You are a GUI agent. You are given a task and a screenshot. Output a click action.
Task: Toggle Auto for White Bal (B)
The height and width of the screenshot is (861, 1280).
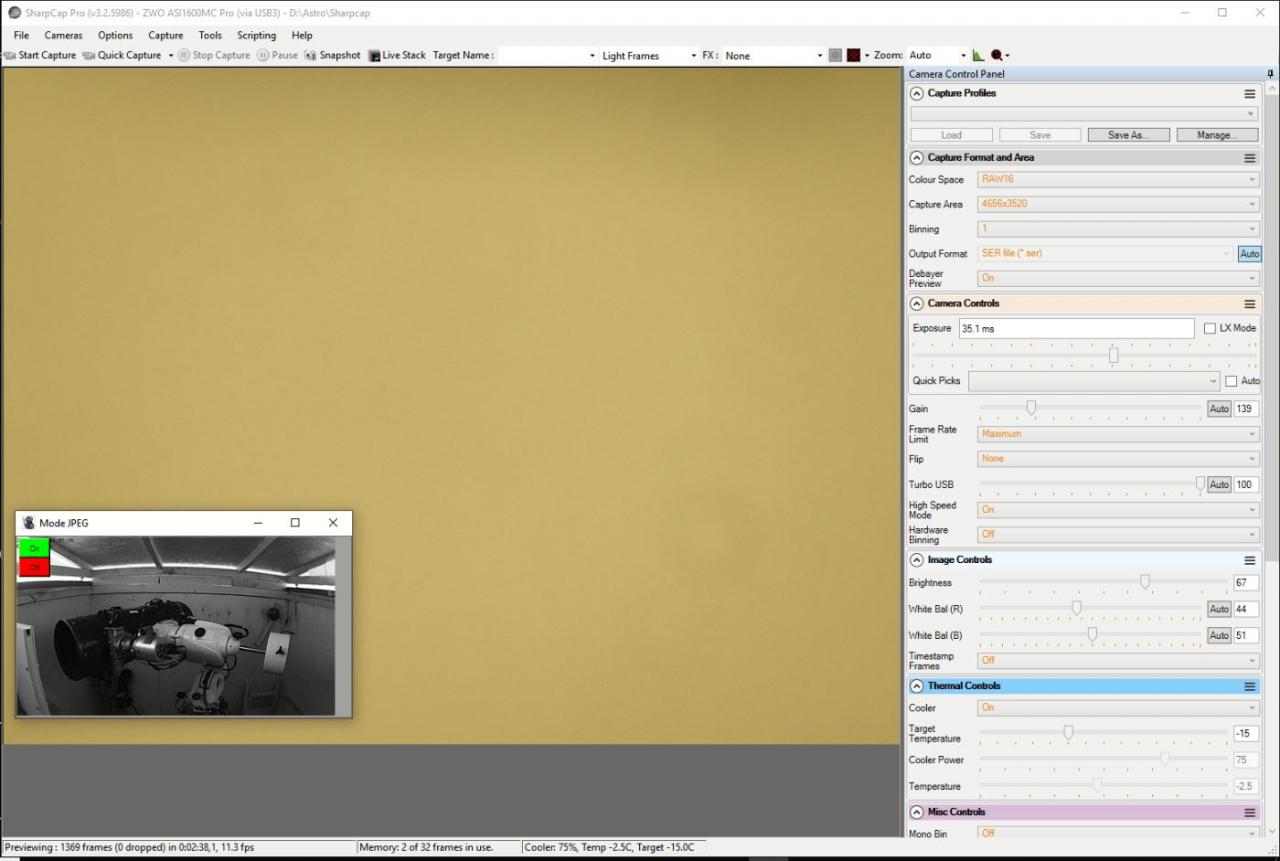tap(1219, 635)
